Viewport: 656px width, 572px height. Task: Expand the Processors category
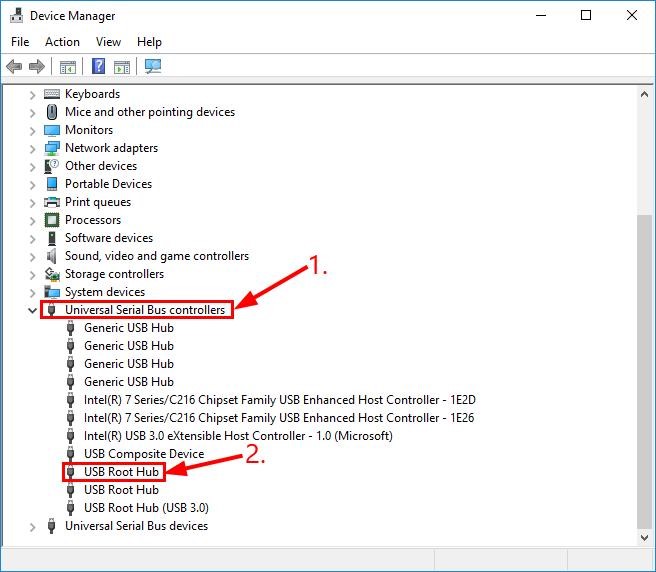(32, 221)
